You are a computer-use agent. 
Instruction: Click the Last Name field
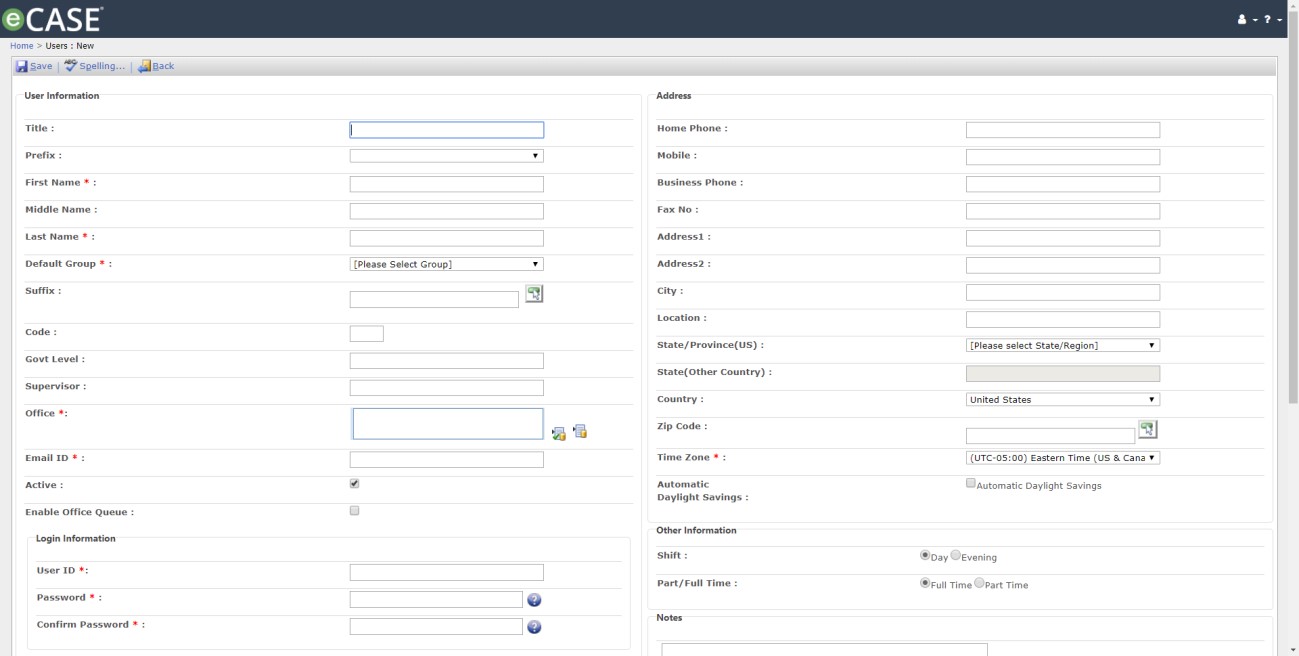tap(447, 238)
